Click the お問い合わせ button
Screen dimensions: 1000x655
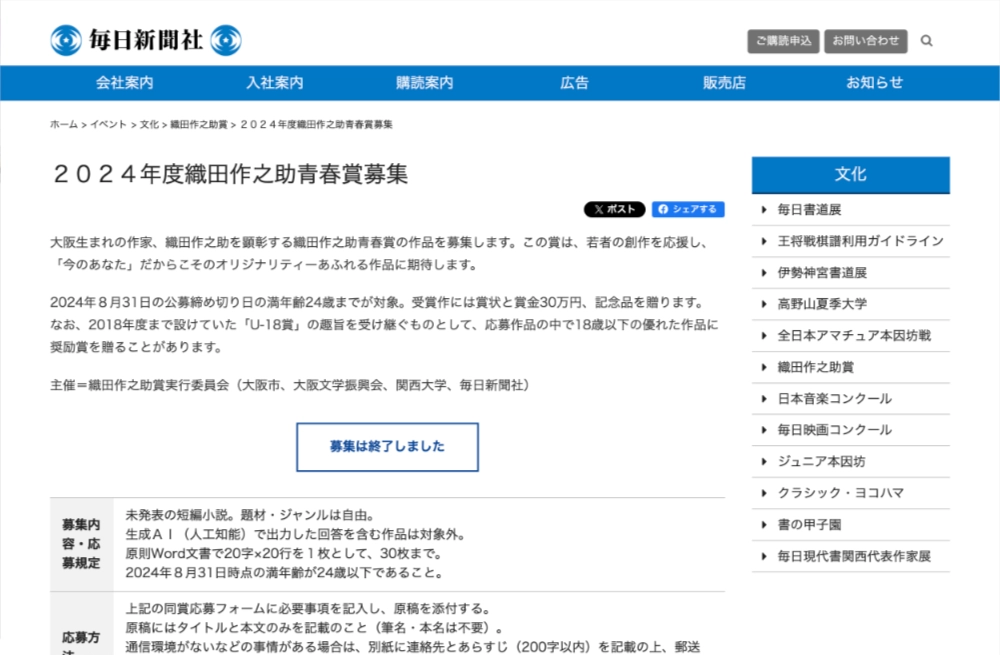pyautogui.click(x=865, y=41)
